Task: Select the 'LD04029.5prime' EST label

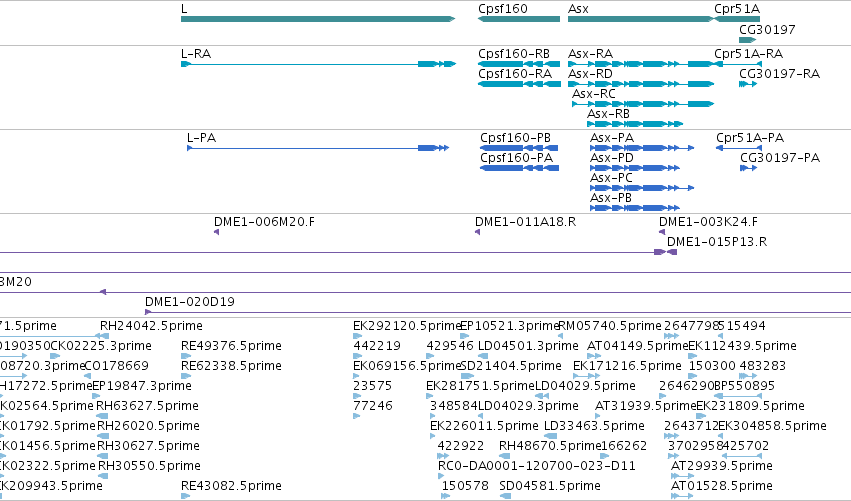Action: (x=585, y=386)
